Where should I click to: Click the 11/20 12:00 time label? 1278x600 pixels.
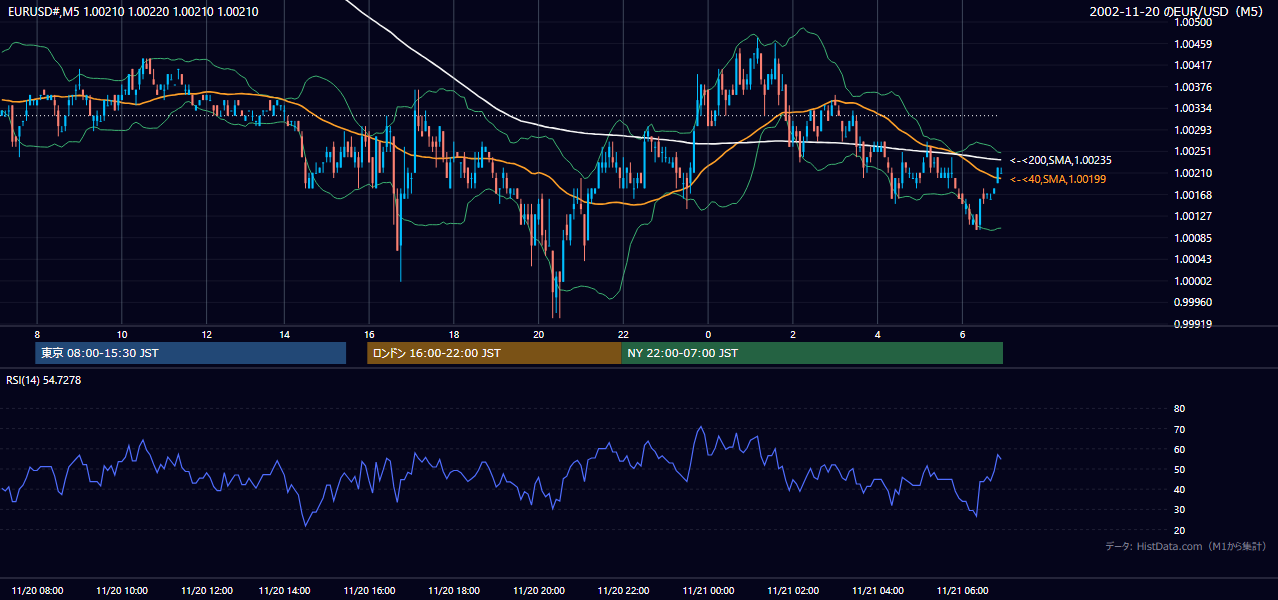pyautogui.click(x=207, y=591)
